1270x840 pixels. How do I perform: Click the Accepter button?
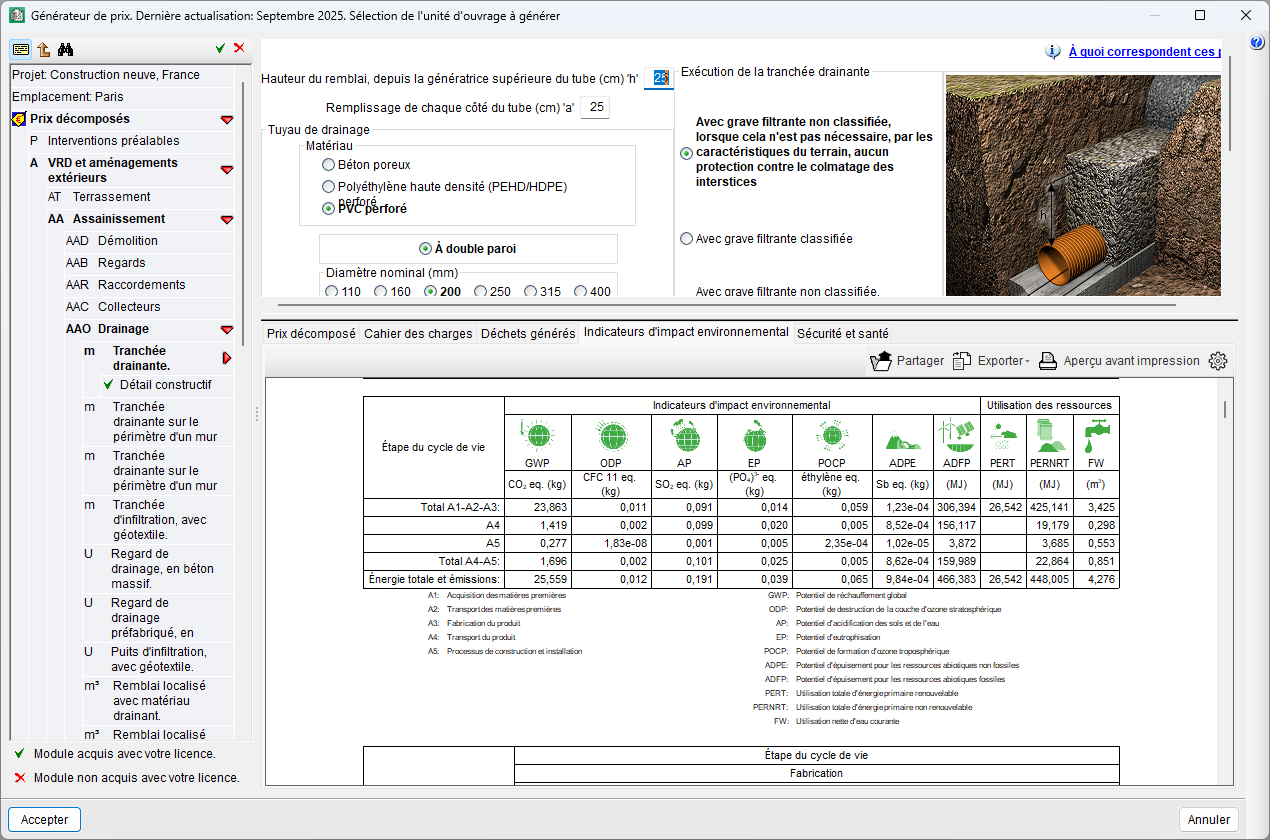(x=45, y=819)
